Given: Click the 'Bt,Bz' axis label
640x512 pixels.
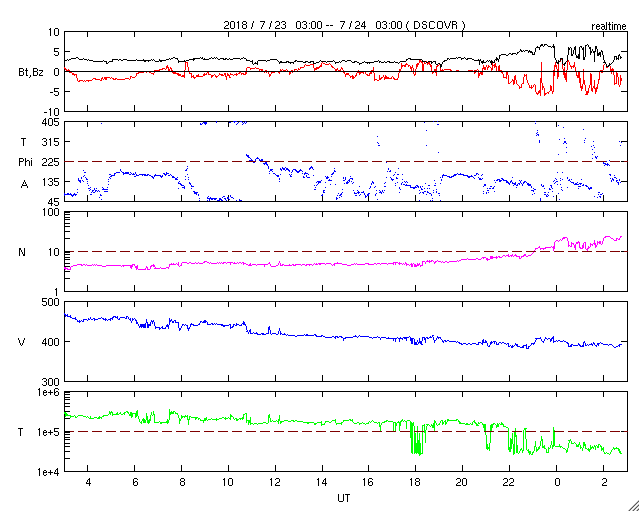Looking at the screenshot, I should coord(31,73).
